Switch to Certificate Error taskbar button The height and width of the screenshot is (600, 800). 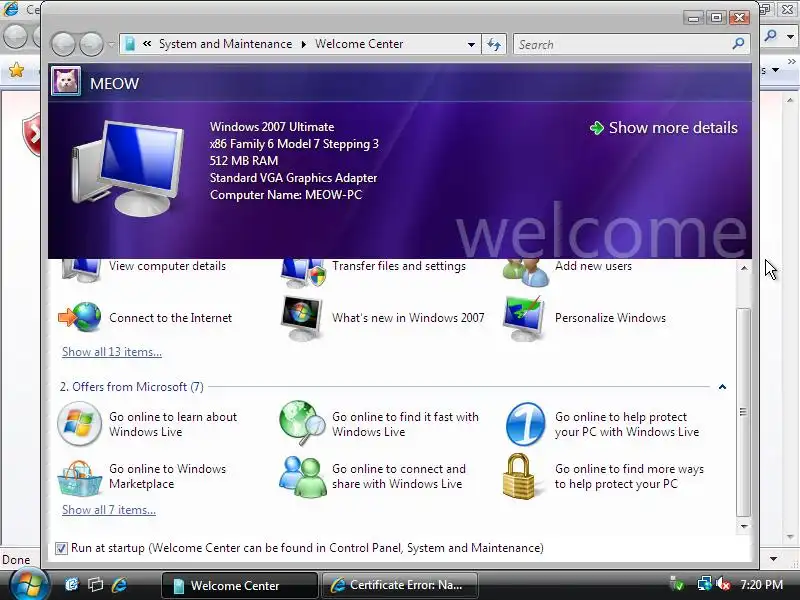coord(399,585)
